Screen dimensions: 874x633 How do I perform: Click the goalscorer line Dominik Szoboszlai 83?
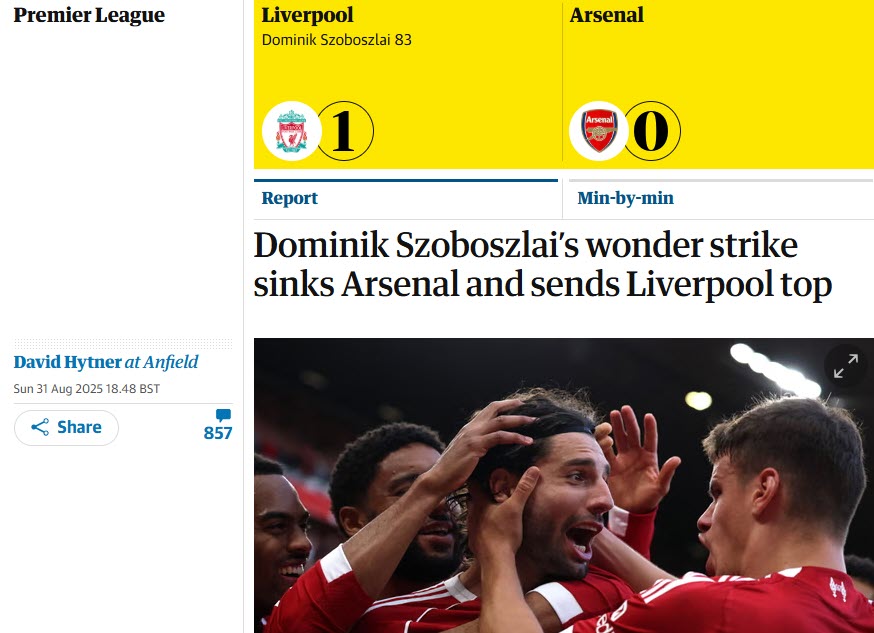tap(336, 40)
